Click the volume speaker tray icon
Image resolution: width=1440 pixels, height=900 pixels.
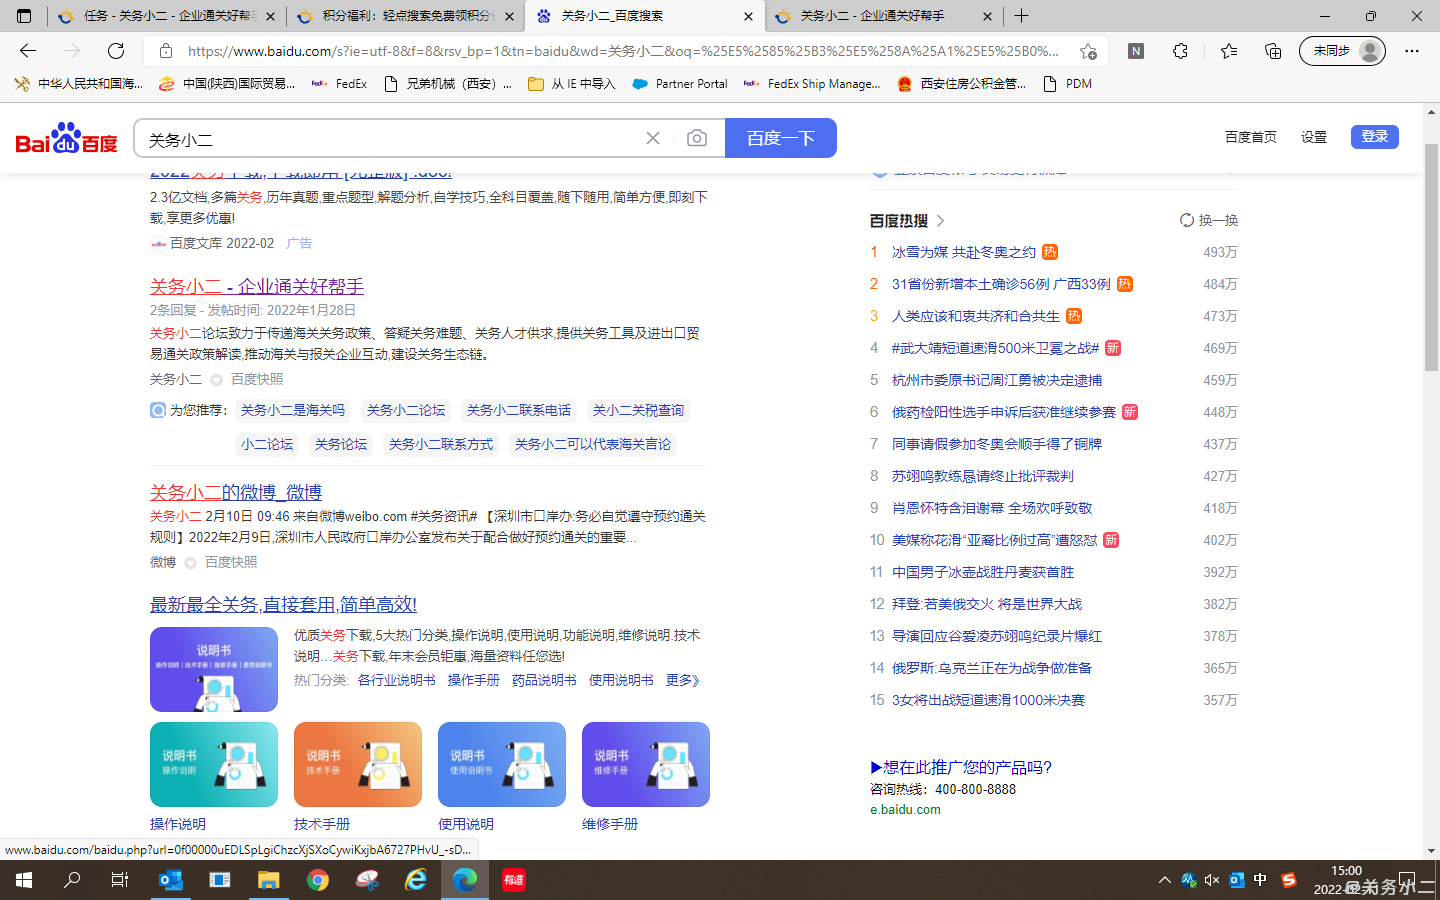click(x=1212, y=880)
